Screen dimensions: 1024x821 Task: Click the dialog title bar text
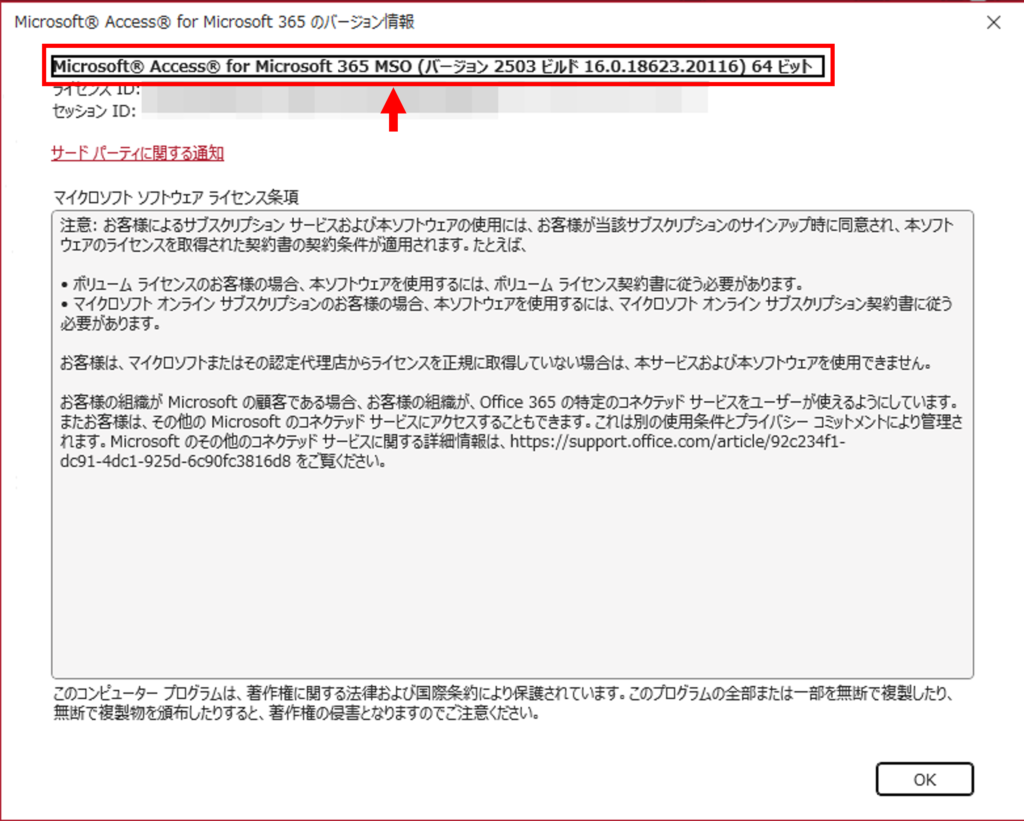coord(214,21)
